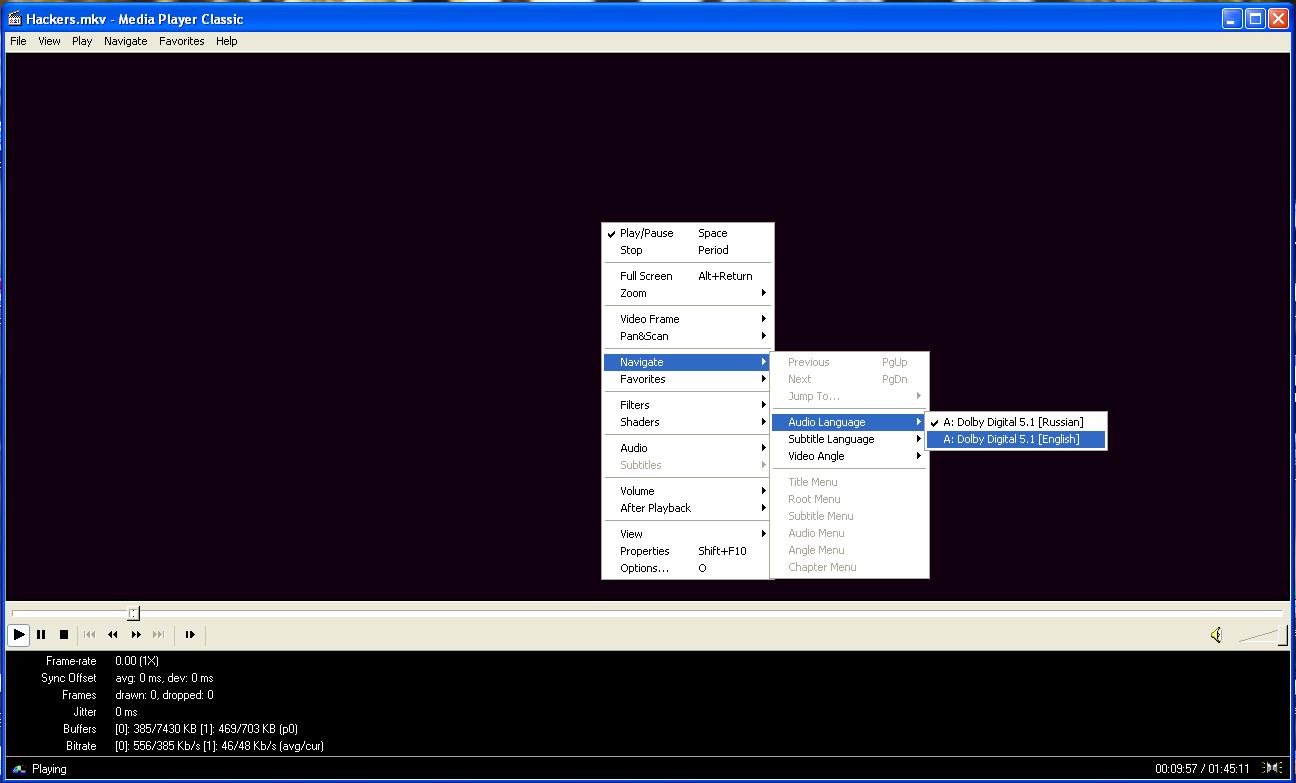Viewport: 1296px width, 783px height.
Task: Click the Media Player Classic title bar icon
Action: [x=15, y=18]
